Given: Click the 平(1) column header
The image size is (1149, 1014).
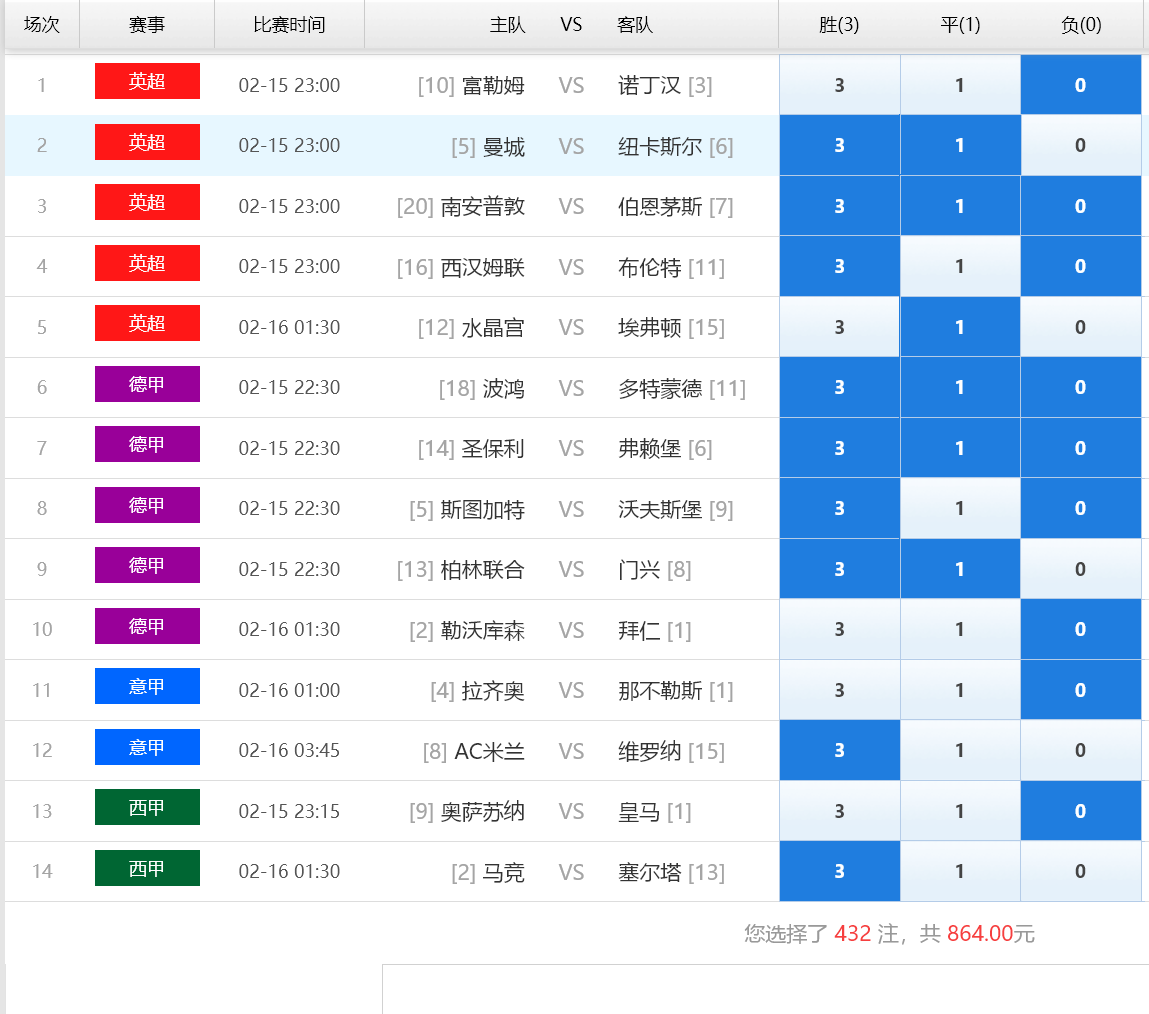Looking at the screenshot, I should pos(960,24).
